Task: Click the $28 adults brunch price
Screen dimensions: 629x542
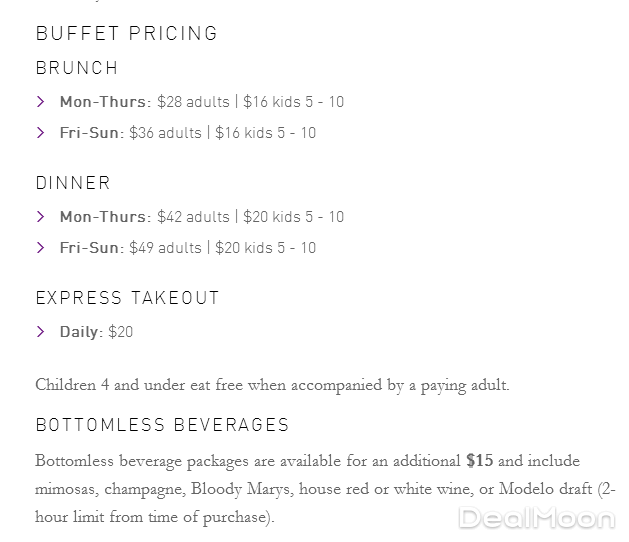Action: (x=193, y=101)
